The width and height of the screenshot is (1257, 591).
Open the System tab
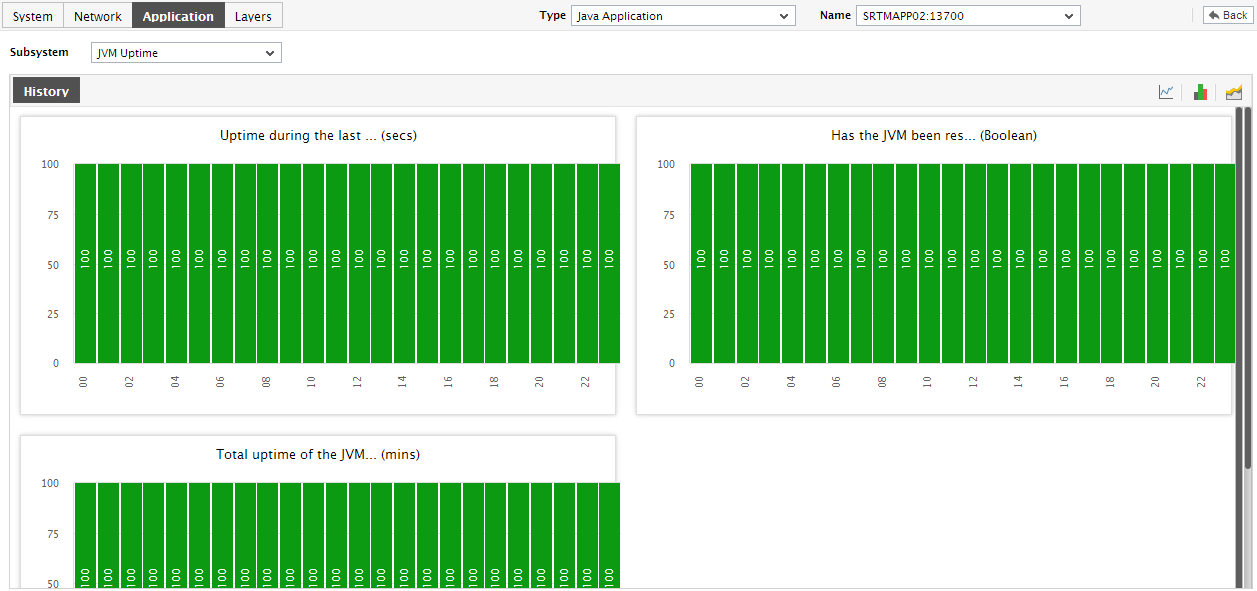pos(33,16)
